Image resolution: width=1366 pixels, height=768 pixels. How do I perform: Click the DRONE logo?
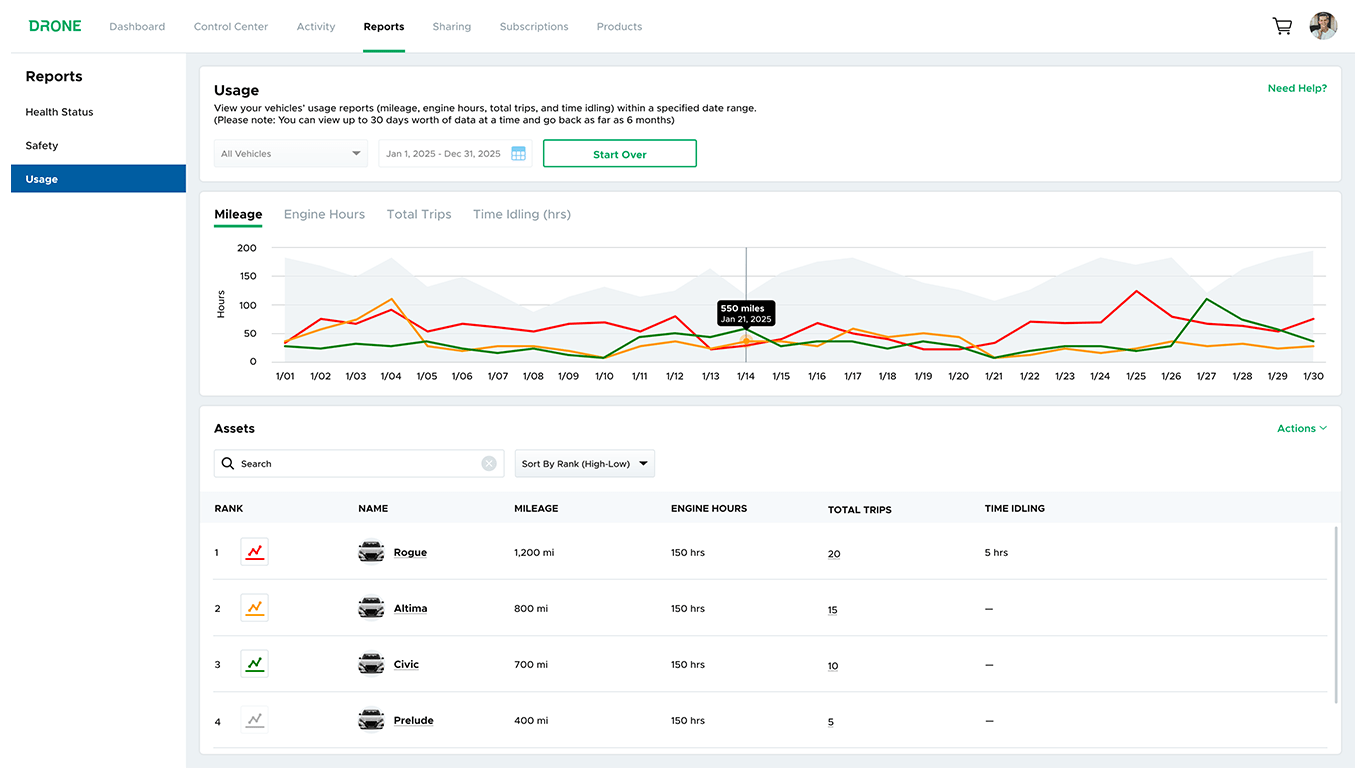pos(55,26)
